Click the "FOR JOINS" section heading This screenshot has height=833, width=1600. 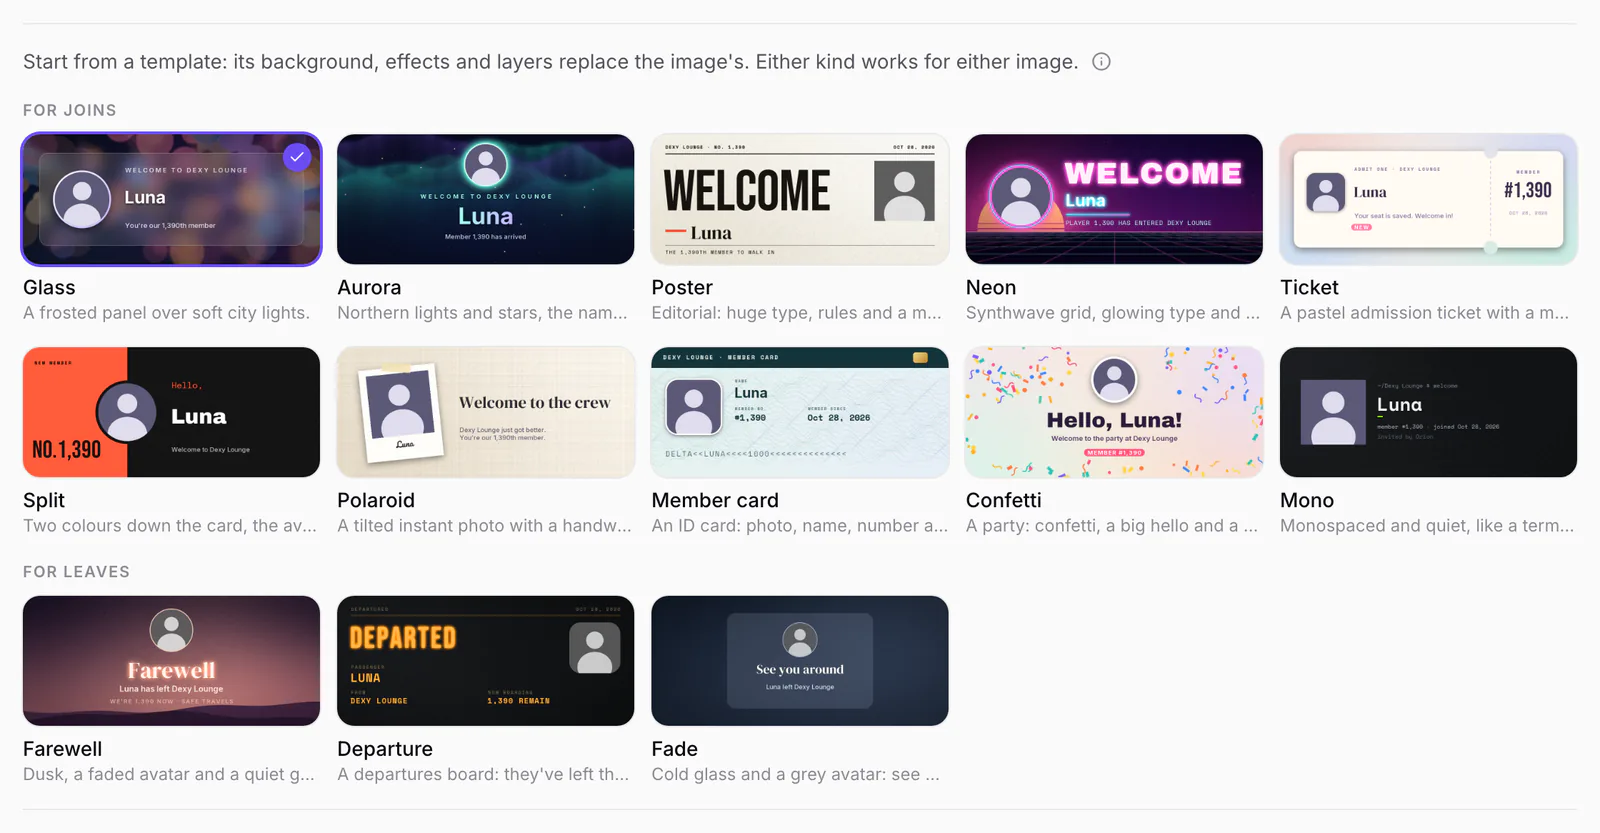pos(70,110)
